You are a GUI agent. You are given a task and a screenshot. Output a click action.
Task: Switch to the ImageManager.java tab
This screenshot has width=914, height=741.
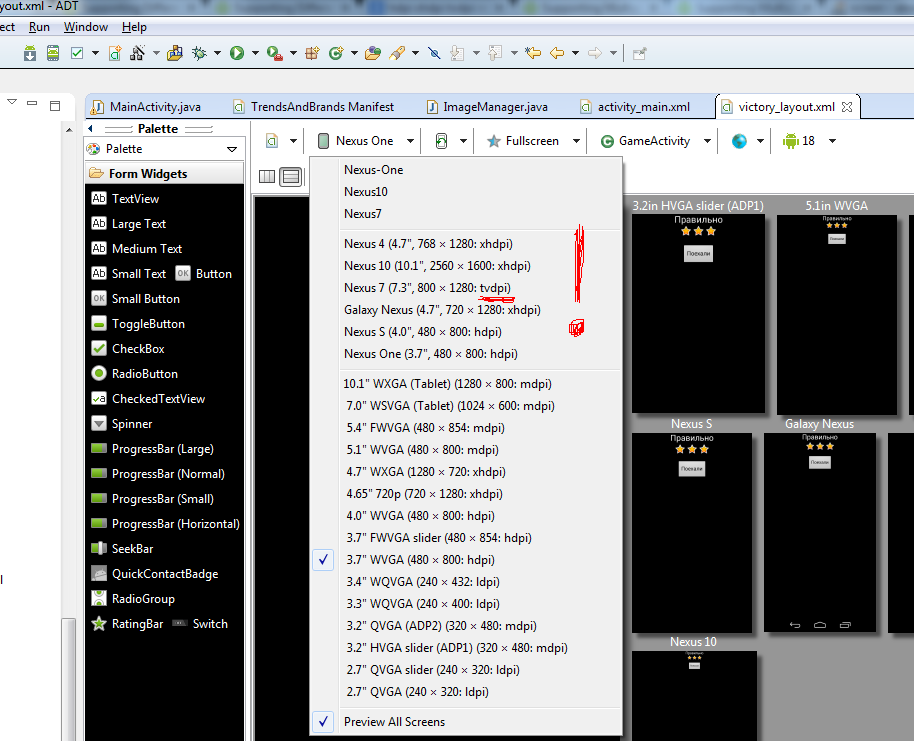pos(488,107)
